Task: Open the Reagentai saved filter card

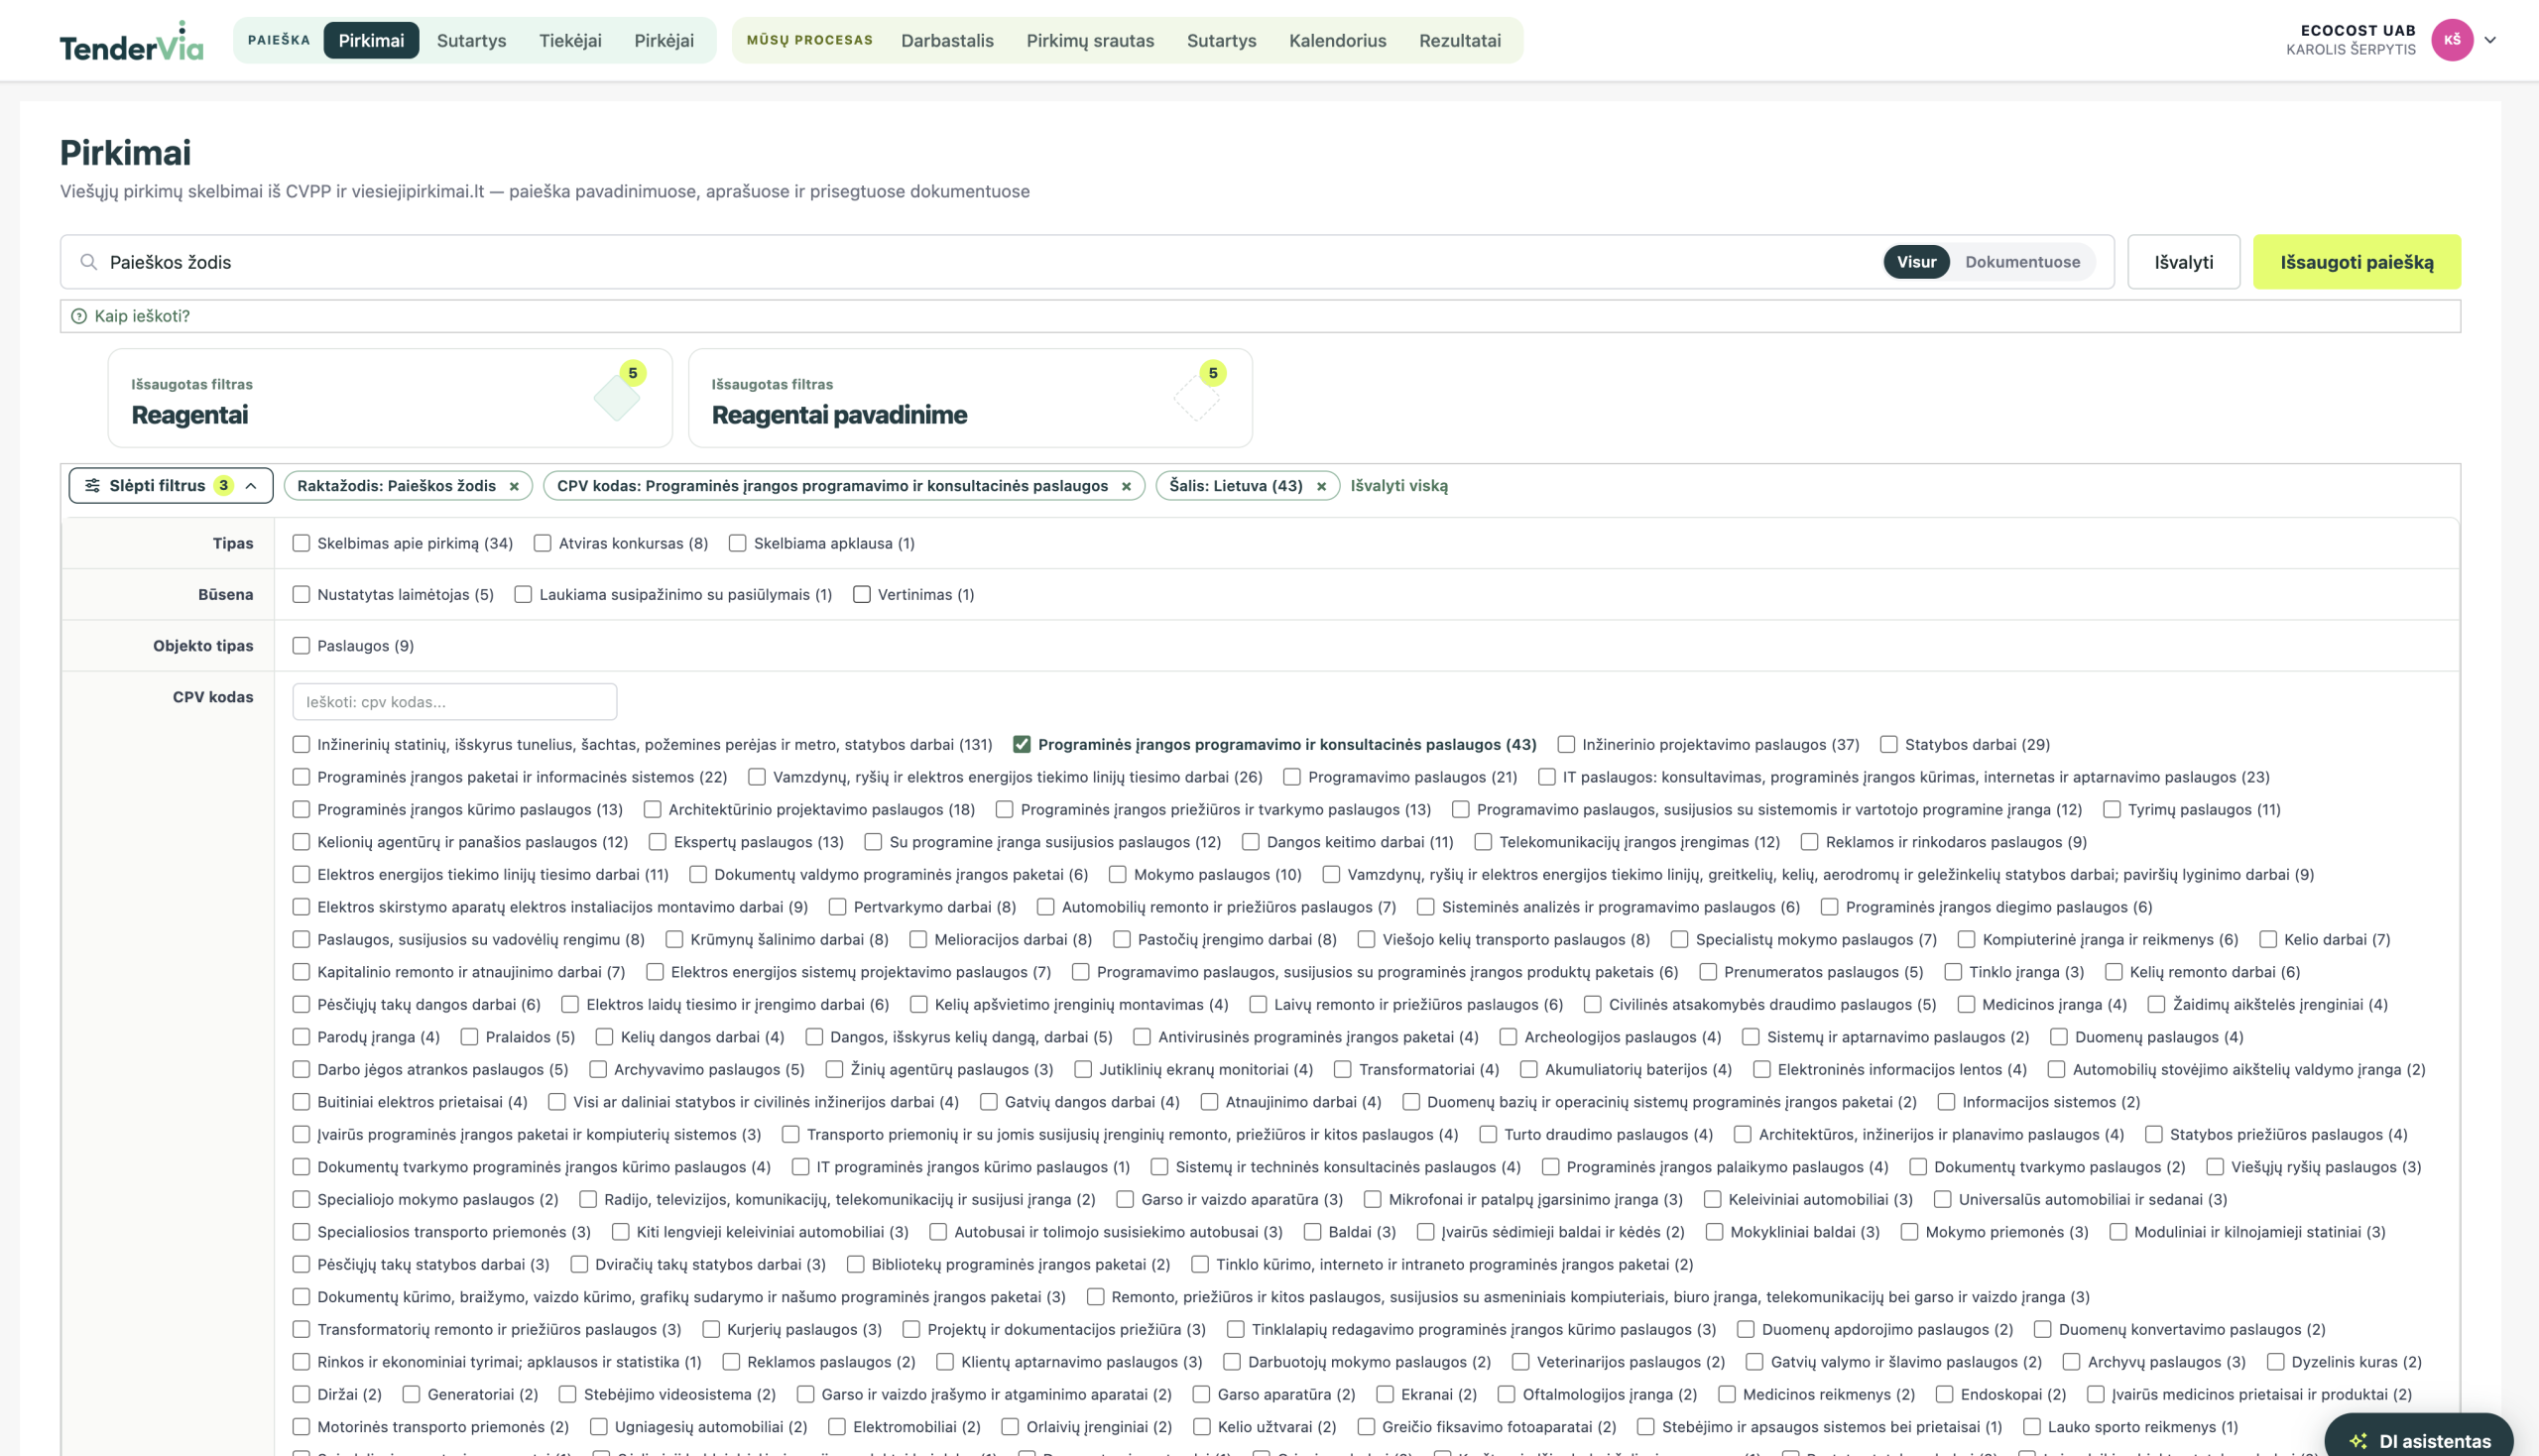Action: tap(390, 398)
